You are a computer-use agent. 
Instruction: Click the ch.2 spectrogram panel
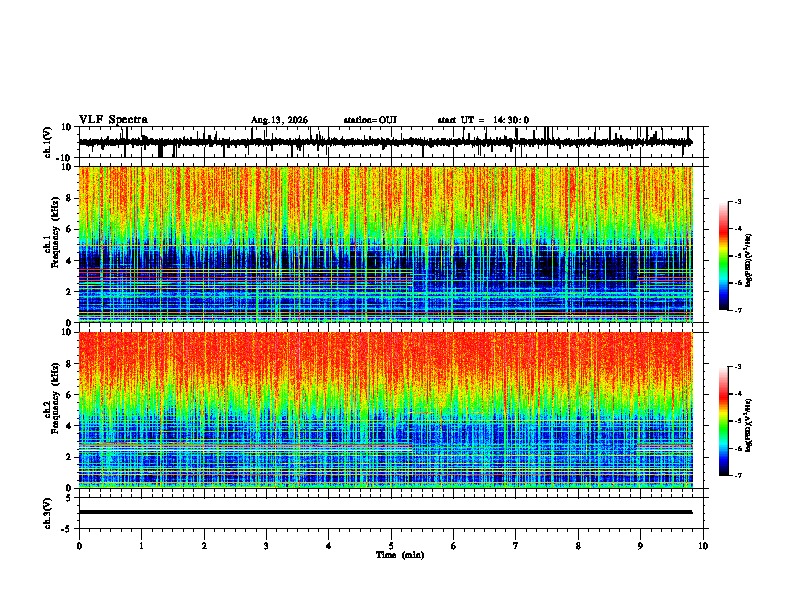coord(386,410)
